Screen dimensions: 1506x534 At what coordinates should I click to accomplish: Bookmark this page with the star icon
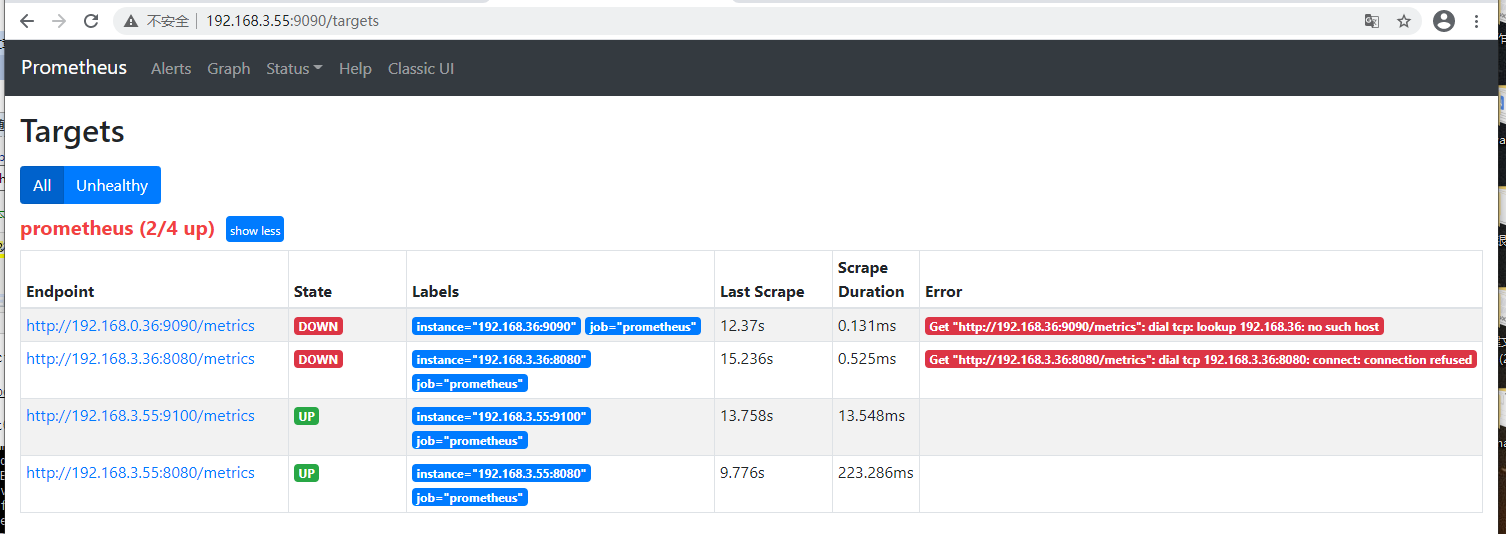point(1404,21)
